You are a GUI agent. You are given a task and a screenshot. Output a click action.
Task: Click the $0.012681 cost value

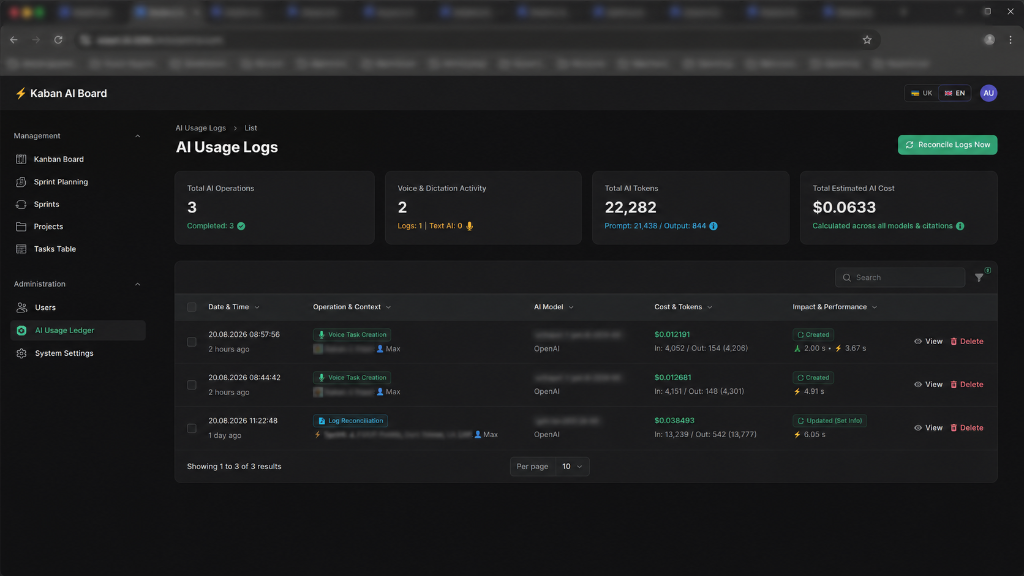point(673,377)
